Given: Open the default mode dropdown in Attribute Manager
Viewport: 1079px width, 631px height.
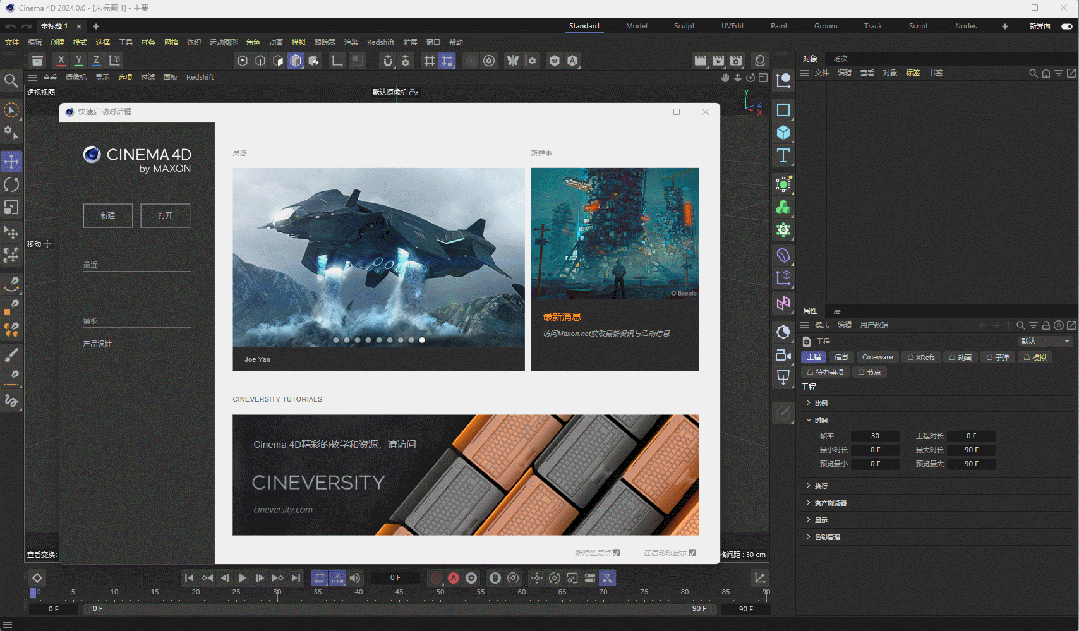Looking at the screenshot, I should coord(1045,341).
